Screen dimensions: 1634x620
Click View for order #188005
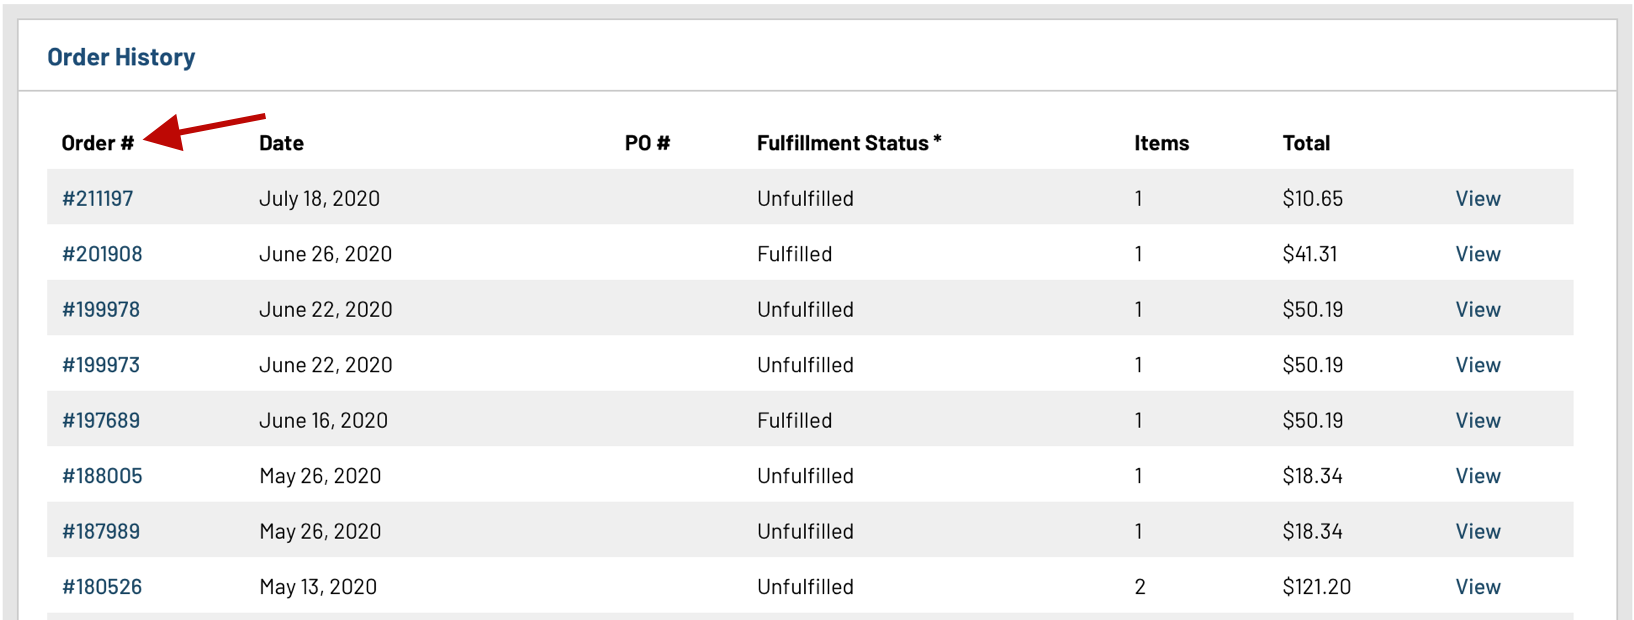click(1478, 476)
